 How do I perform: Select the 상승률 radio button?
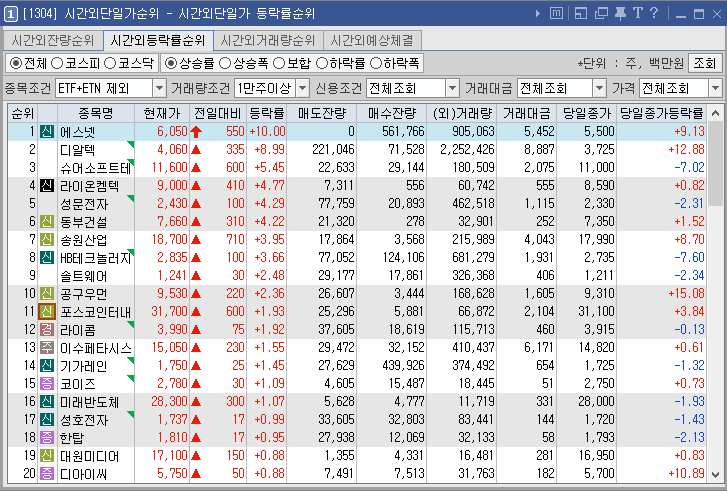[x=171, y=63]
